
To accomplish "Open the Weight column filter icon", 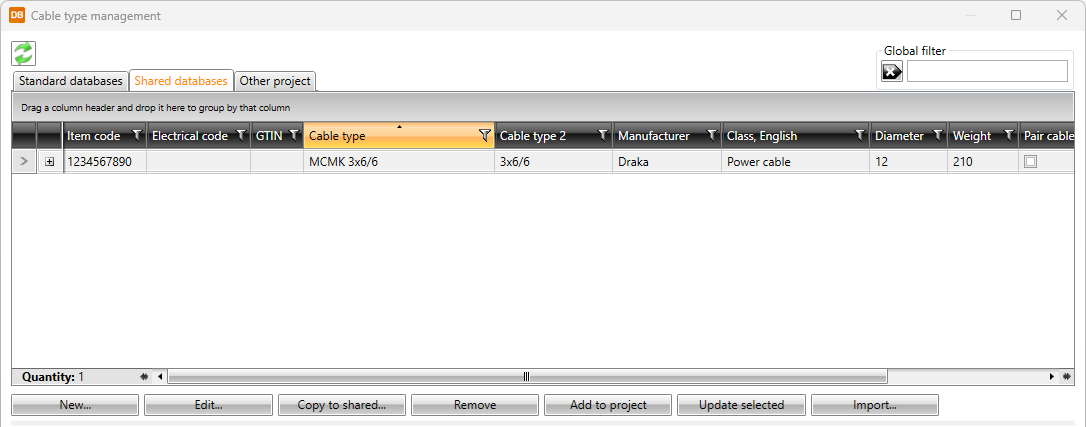I will [x=1007, y=136].
